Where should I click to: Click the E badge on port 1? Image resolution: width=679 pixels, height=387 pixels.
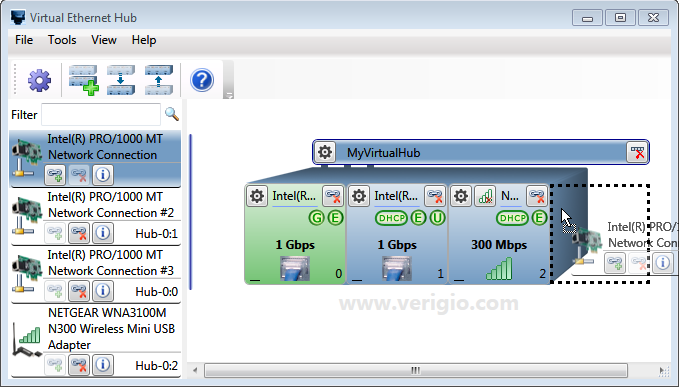click(418, 218)
